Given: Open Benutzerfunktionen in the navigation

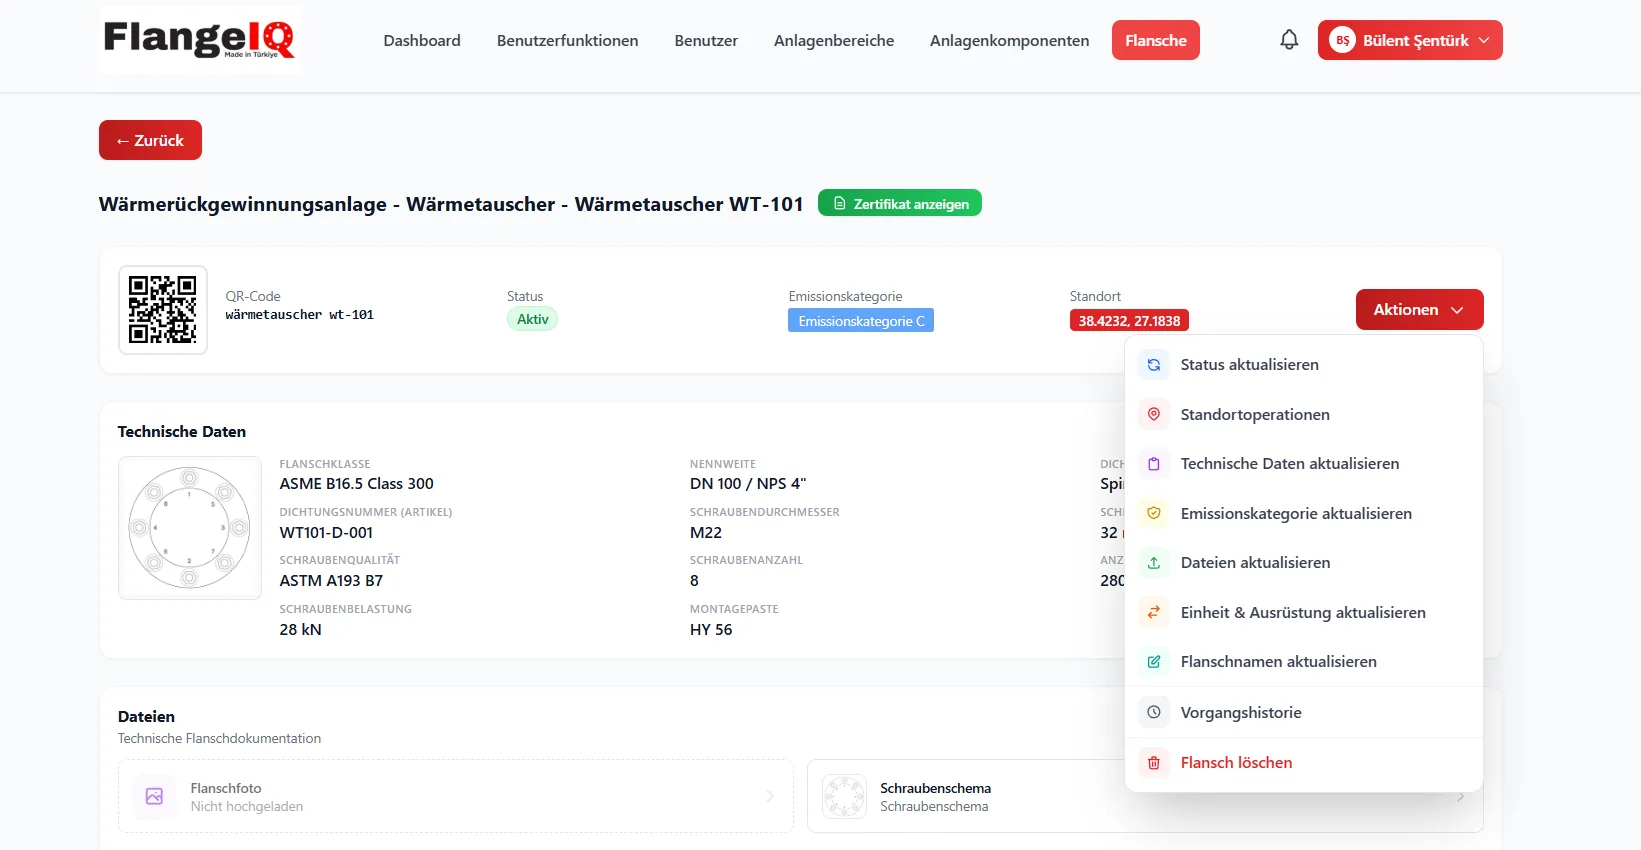Looking at the screenshot, I should click(567, 40).
